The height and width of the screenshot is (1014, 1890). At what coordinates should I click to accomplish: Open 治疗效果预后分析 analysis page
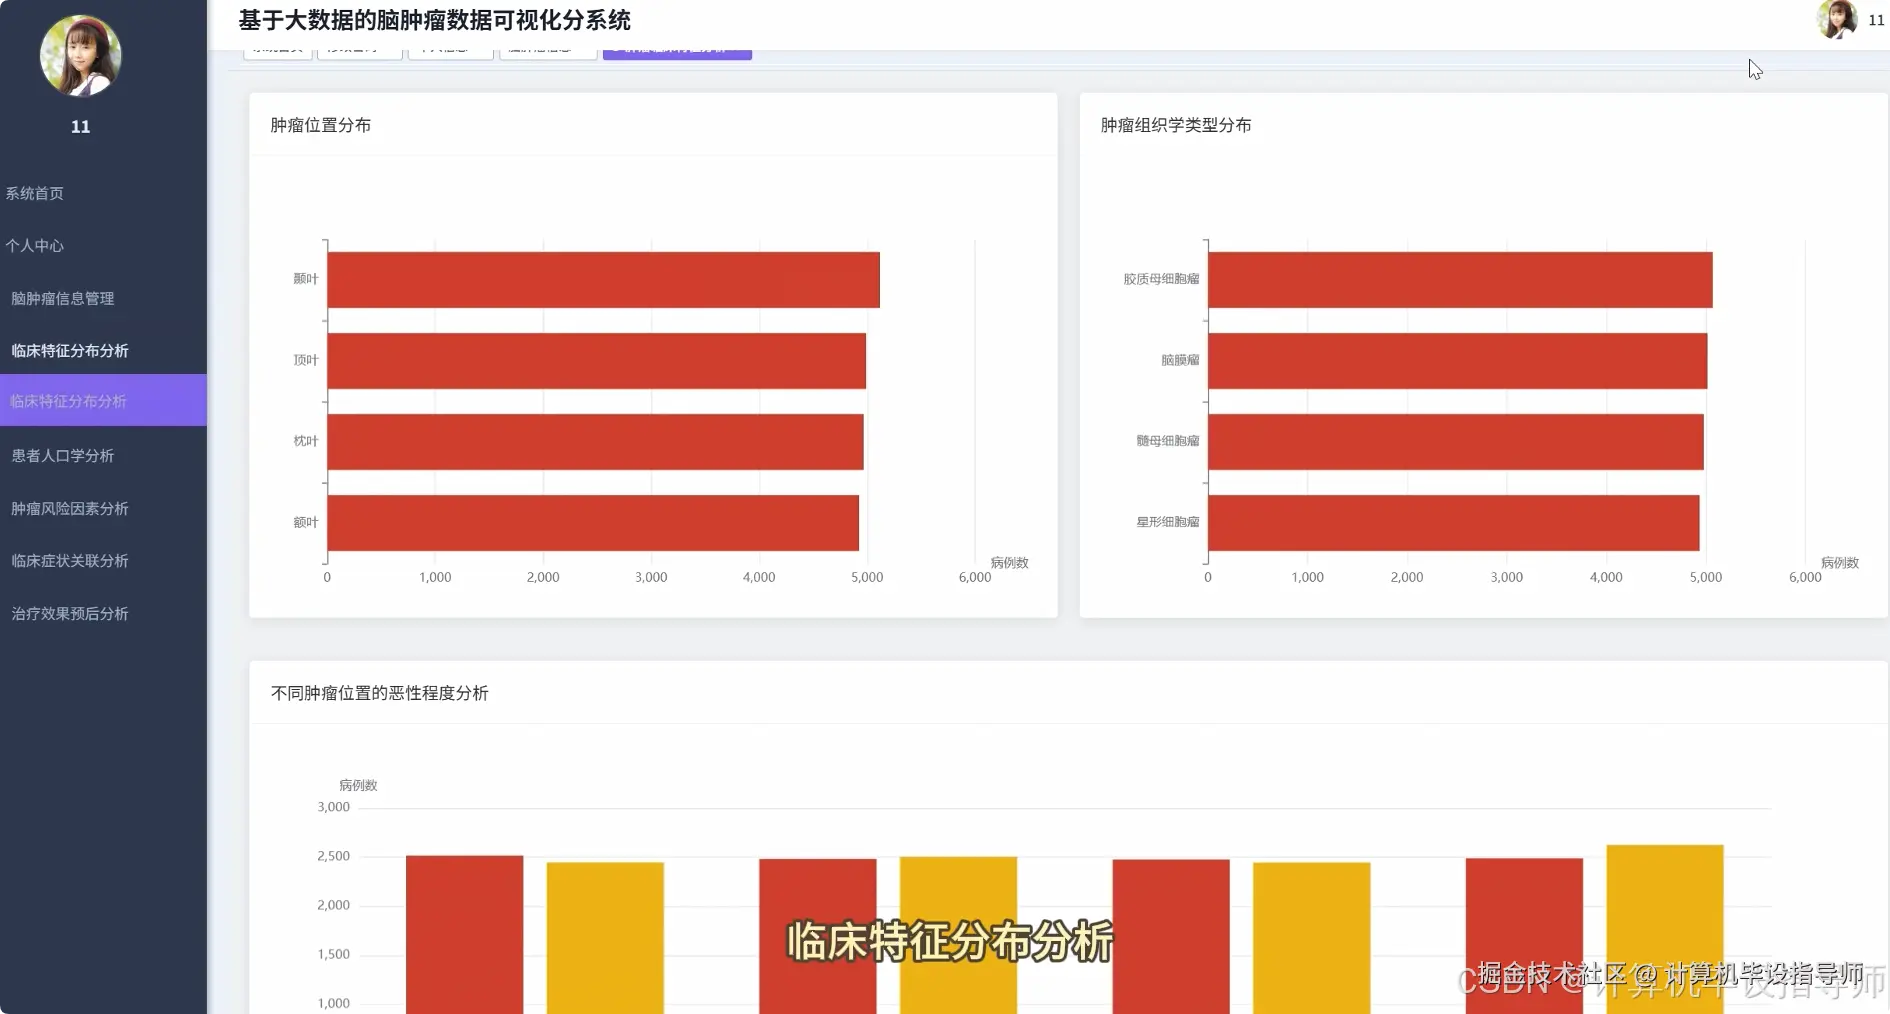(67, 613)
